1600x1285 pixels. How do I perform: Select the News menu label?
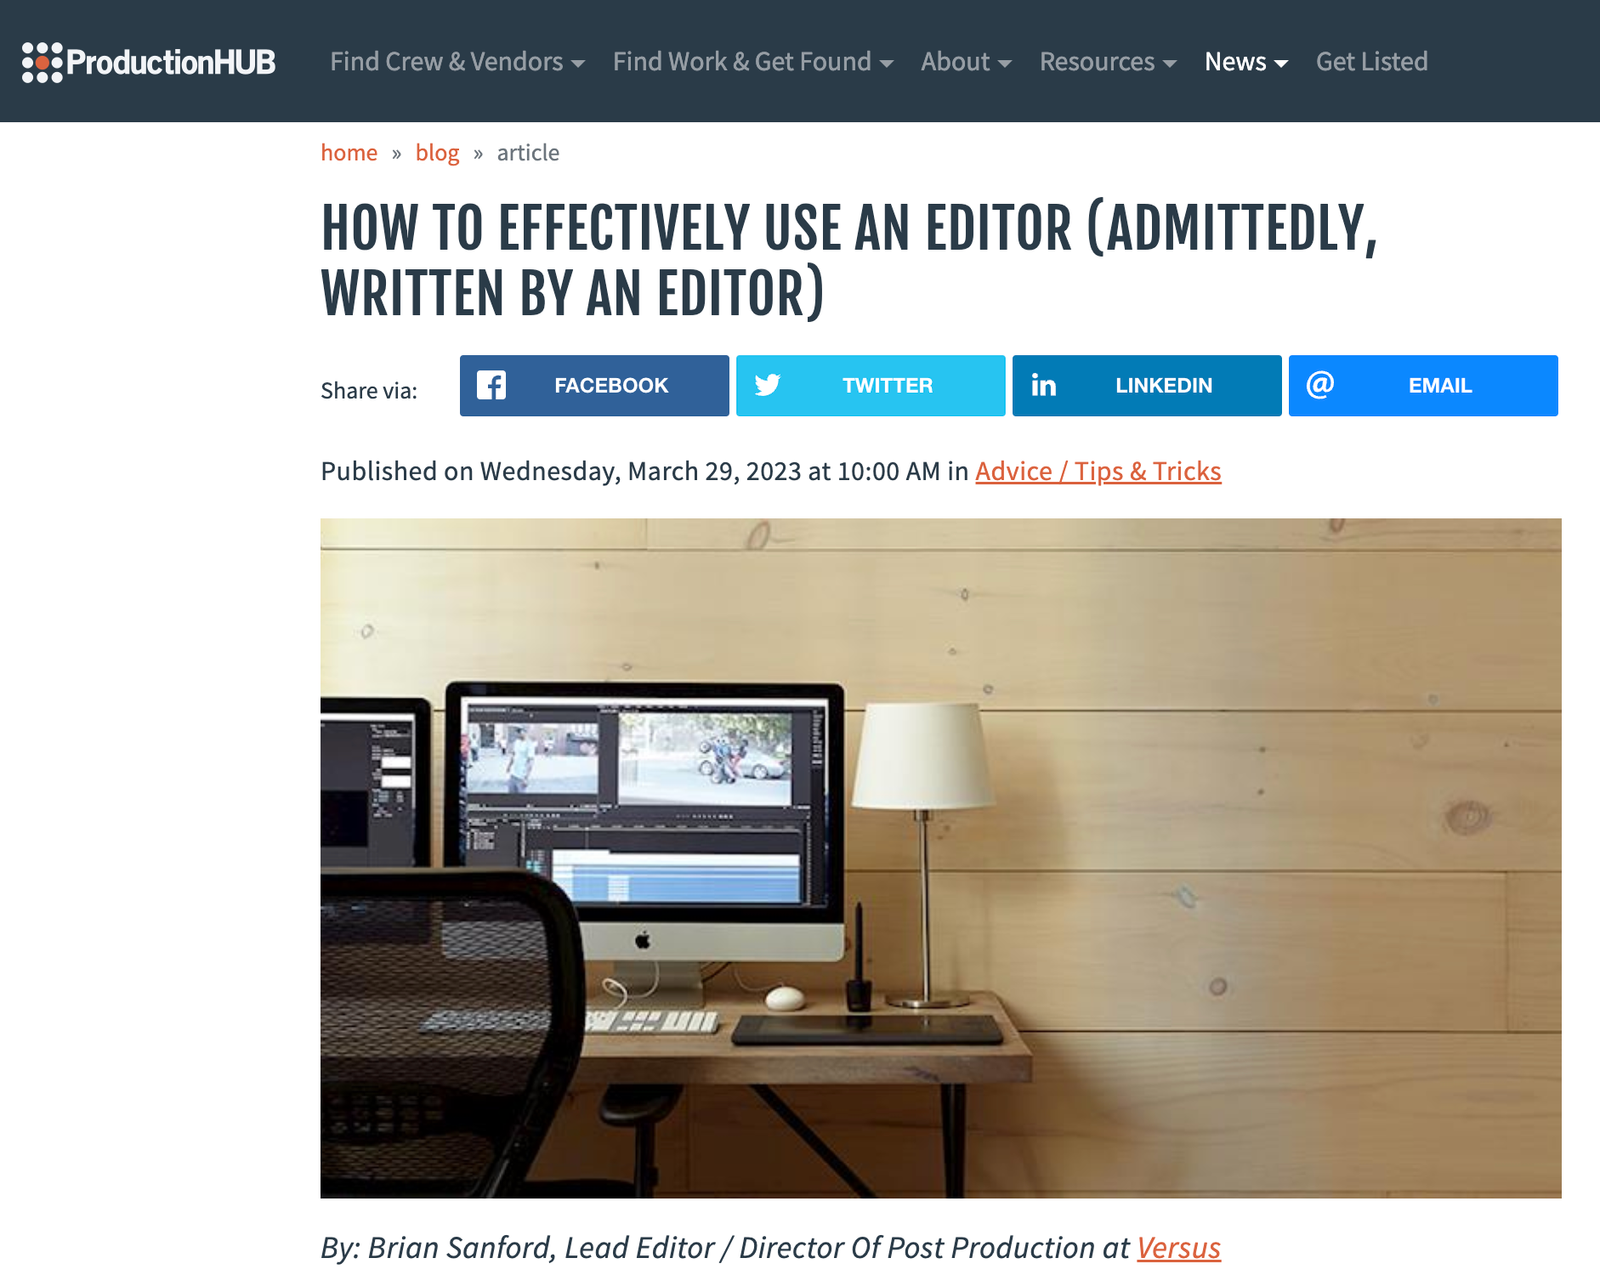[x=1235, y=62]
